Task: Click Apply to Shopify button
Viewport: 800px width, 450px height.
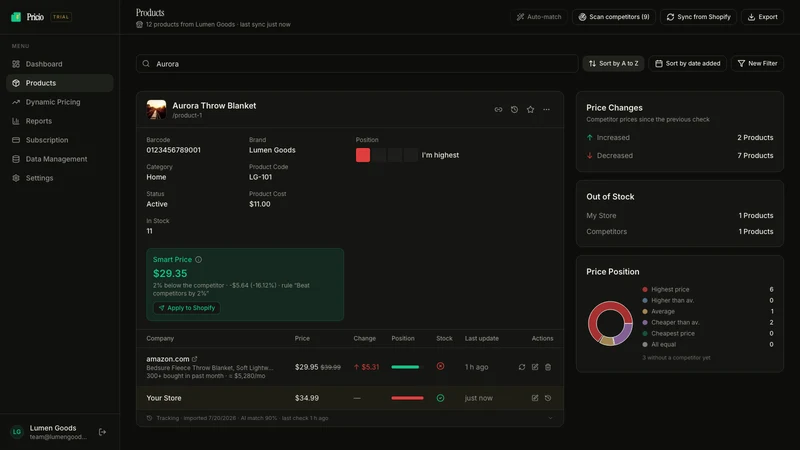Action: coord(187,308)
